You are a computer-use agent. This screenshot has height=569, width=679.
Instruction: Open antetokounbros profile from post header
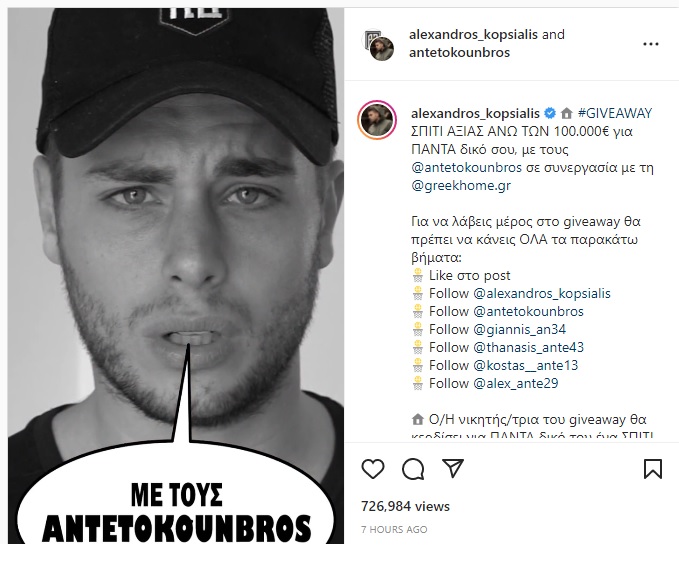[459, 52]
